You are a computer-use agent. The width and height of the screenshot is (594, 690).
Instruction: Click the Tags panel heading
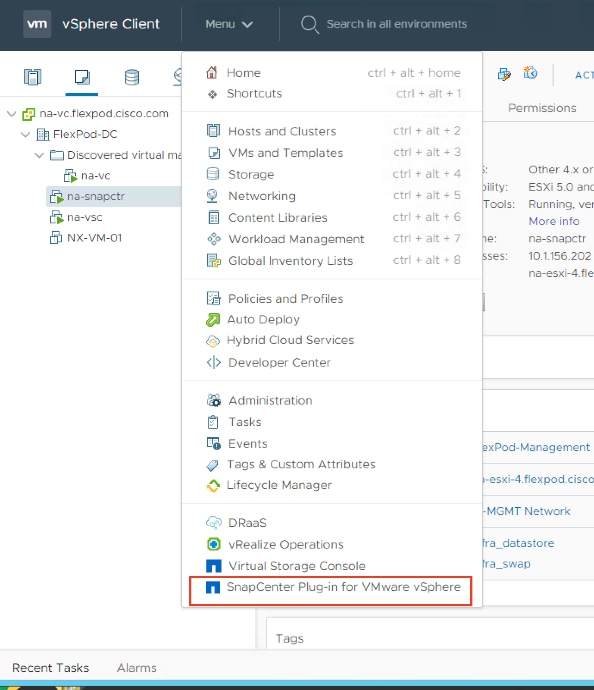(x=290, y=639)
